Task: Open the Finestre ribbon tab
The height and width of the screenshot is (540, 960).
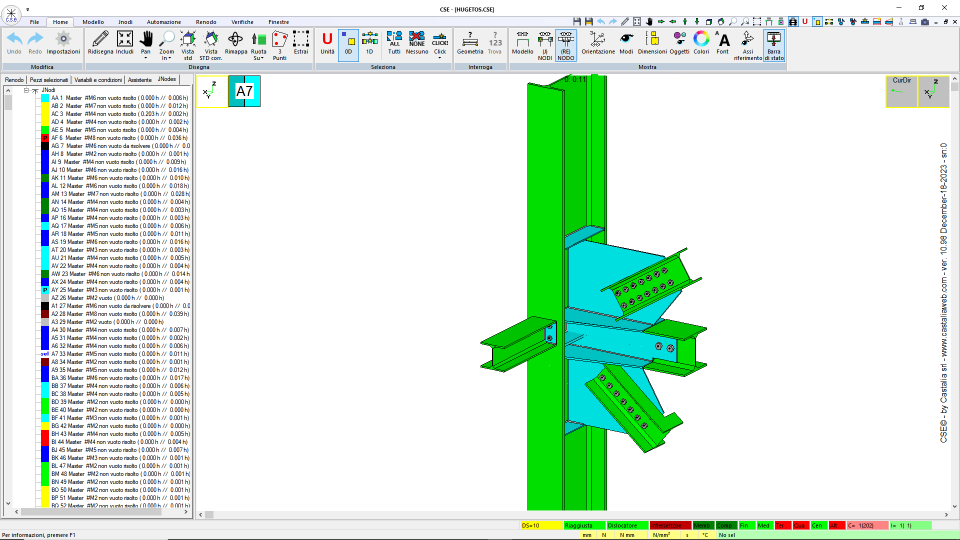Action: (279, 22)
